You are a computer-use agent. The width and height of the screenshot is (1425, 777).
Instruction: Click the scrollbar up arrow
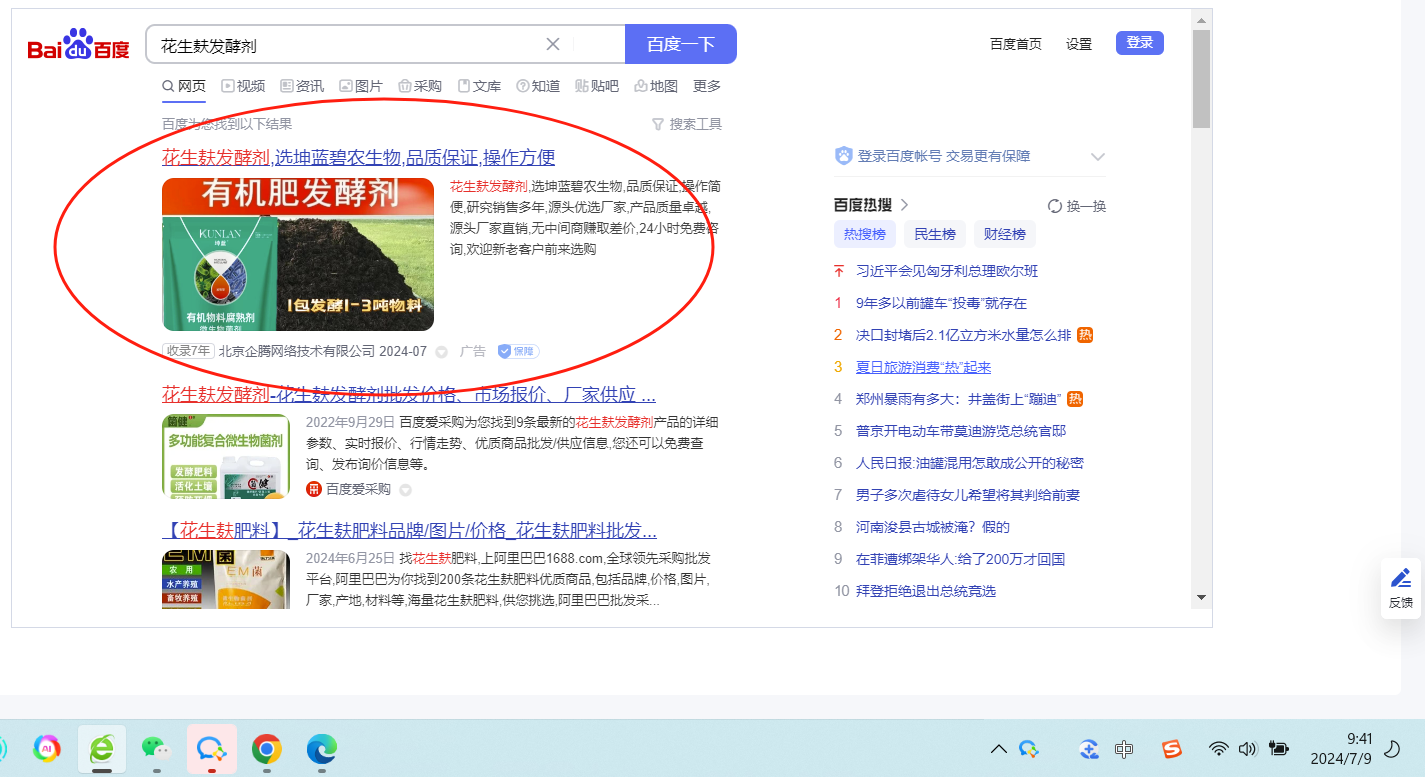click(1201, 18)
